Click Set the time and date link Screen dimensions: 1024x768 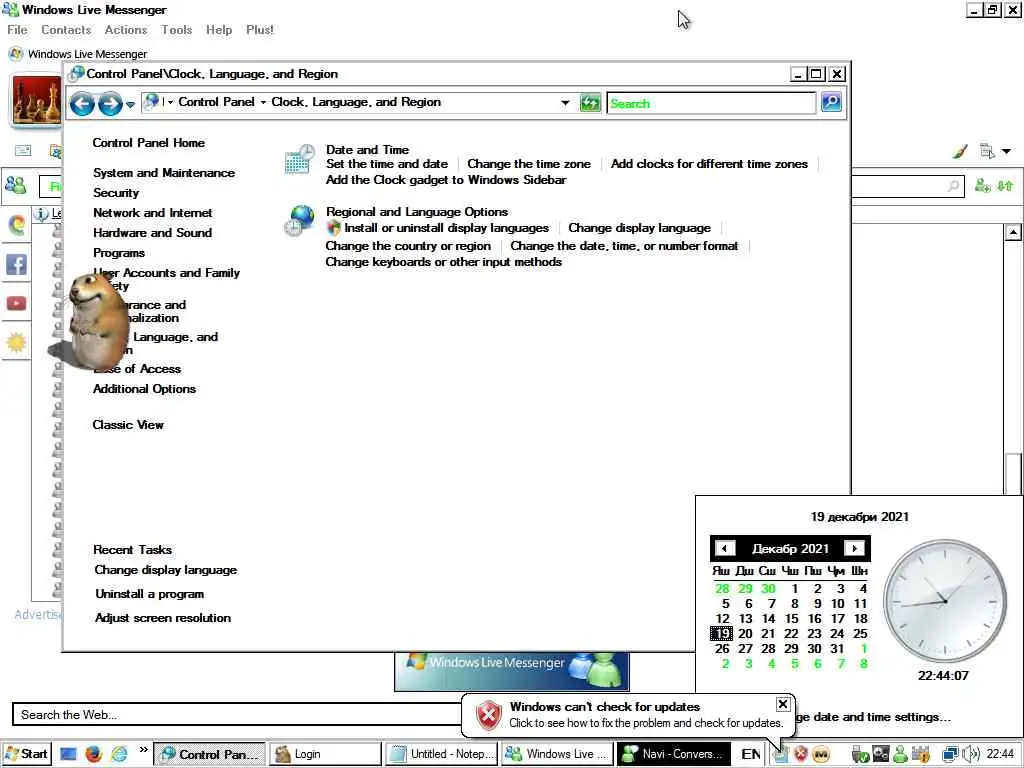387,164
